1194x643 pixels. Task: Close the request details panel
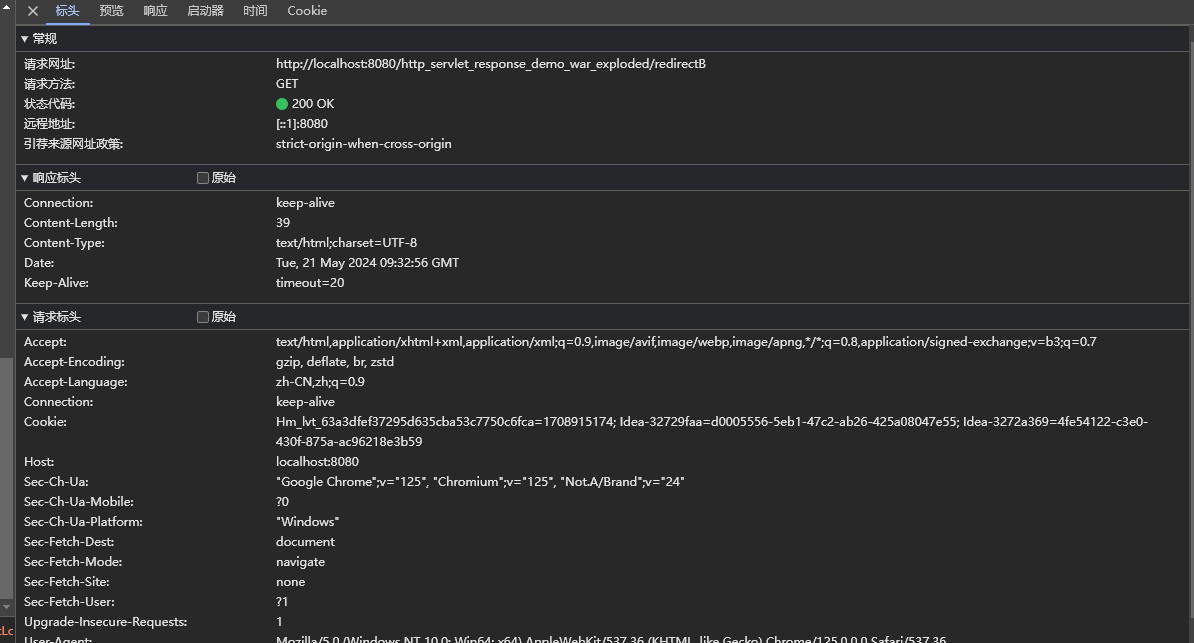(33, 11)
